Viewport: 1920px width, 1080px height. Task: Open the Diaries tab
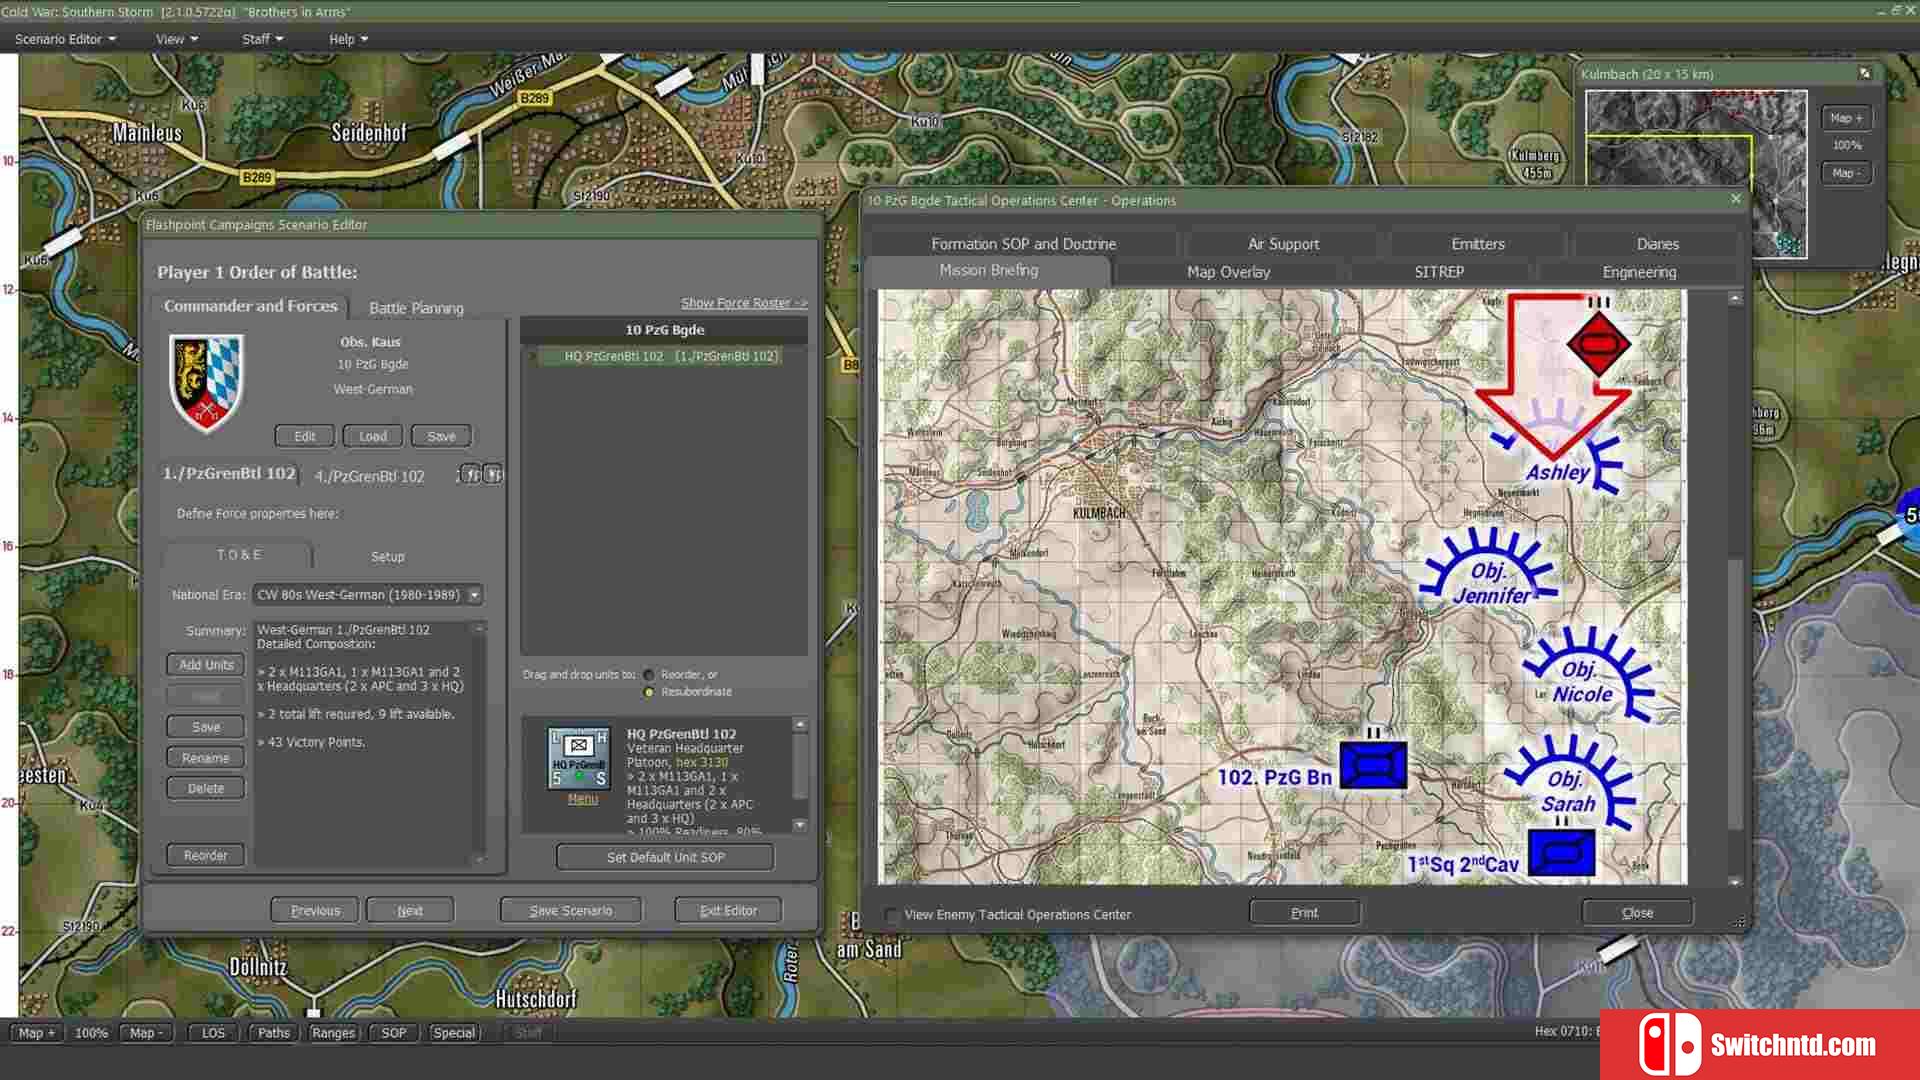1657,244
